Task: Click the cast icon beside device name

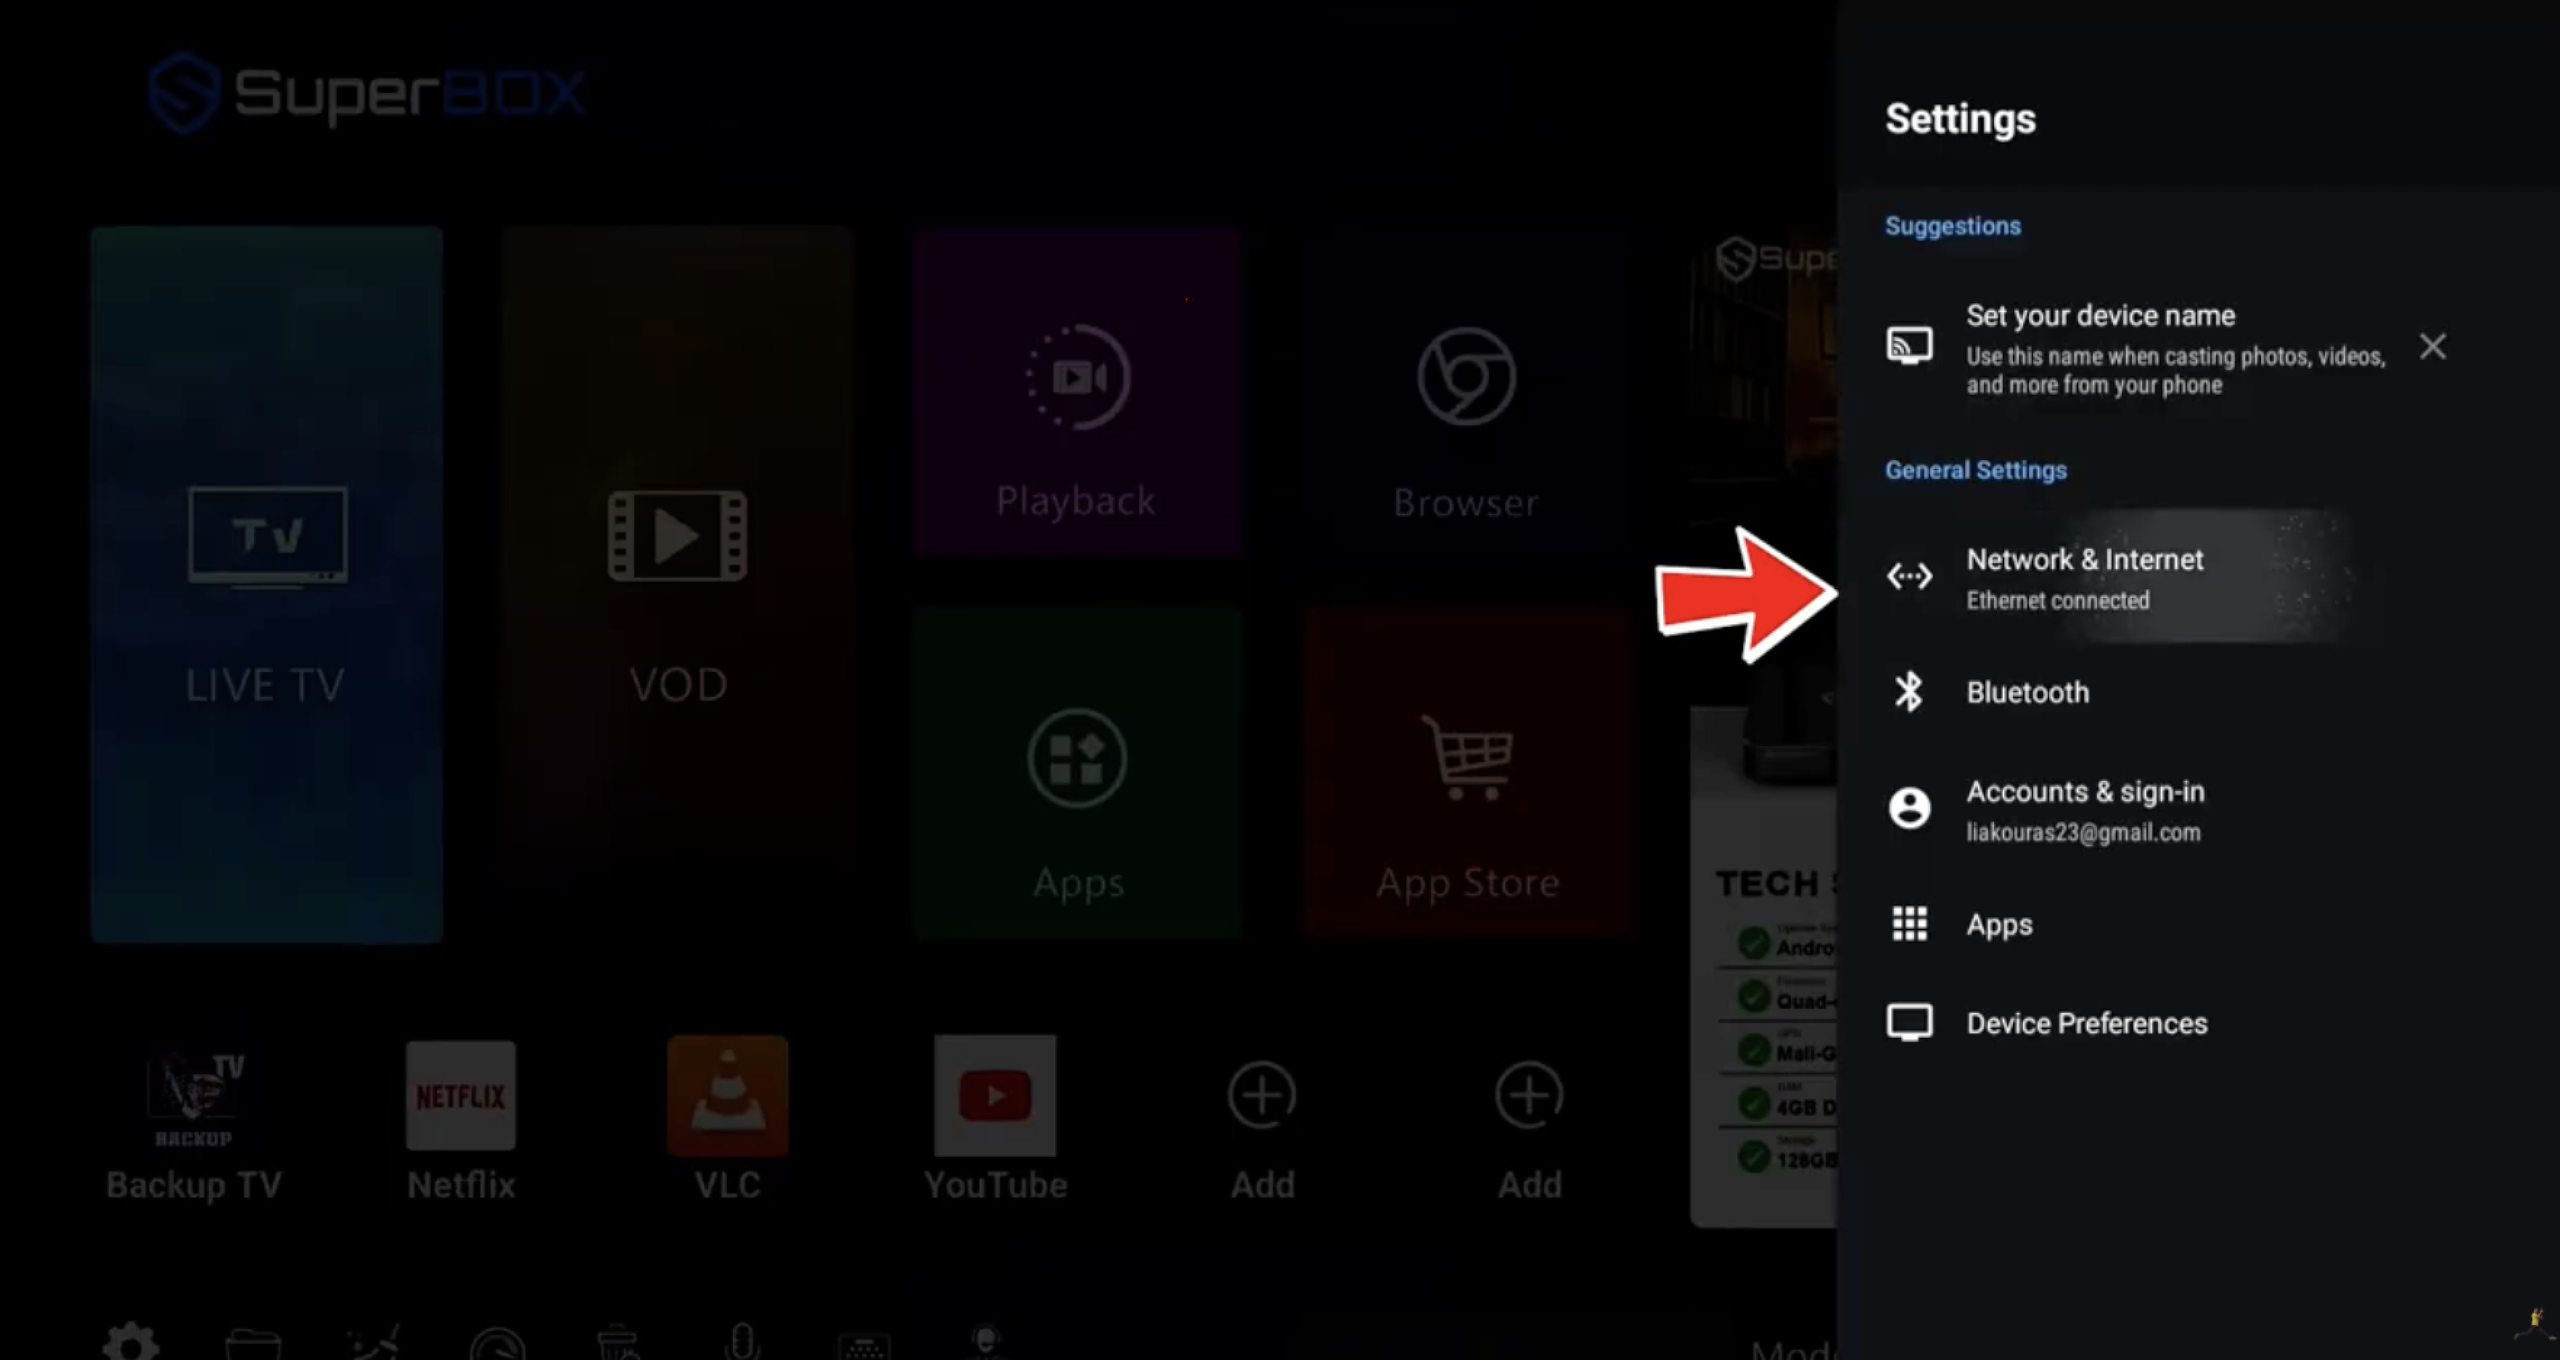Action: [1909, 346]
